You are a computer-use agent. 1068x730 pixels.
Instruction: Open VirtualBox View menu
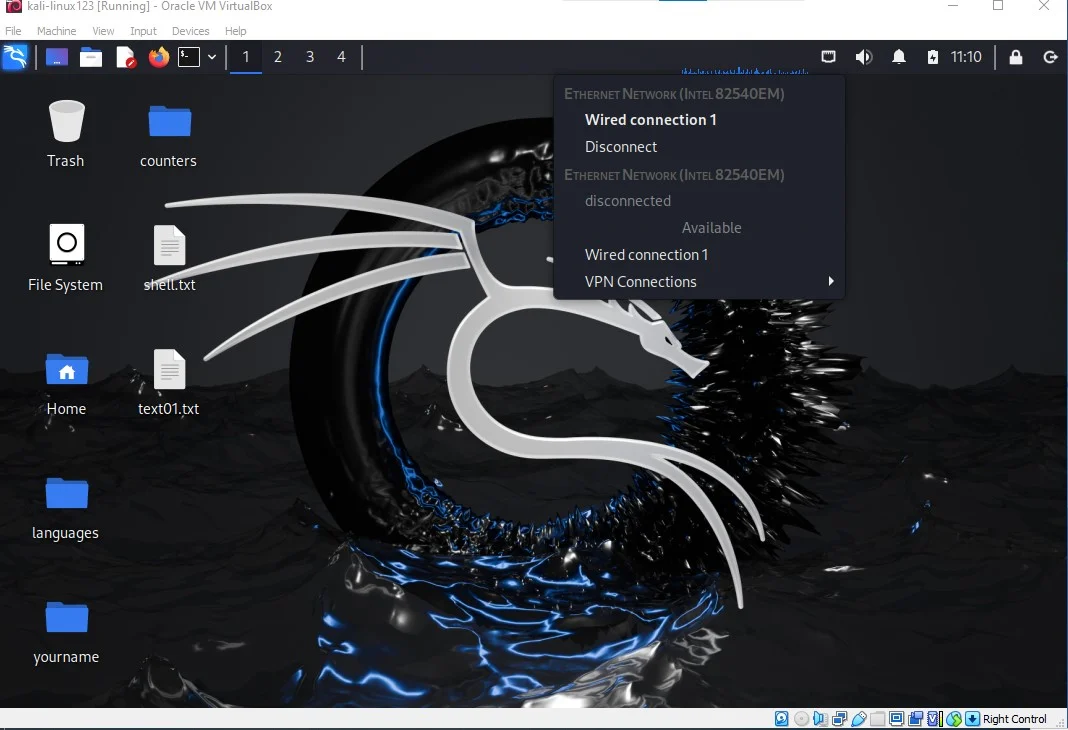coord(103,31)
